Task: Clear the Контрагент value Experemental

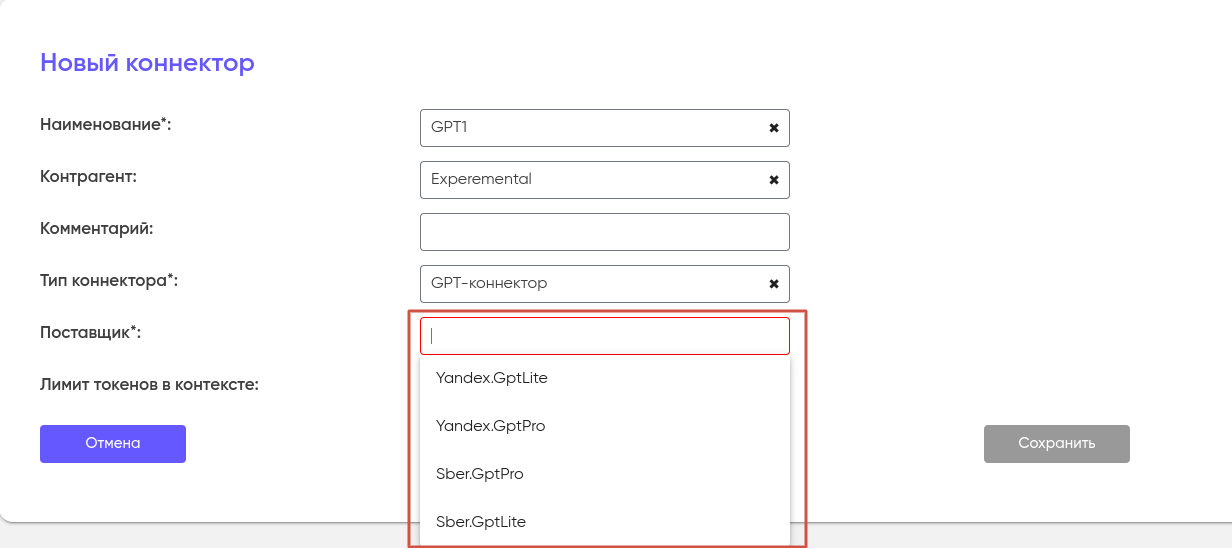Action: coord(773,180)
